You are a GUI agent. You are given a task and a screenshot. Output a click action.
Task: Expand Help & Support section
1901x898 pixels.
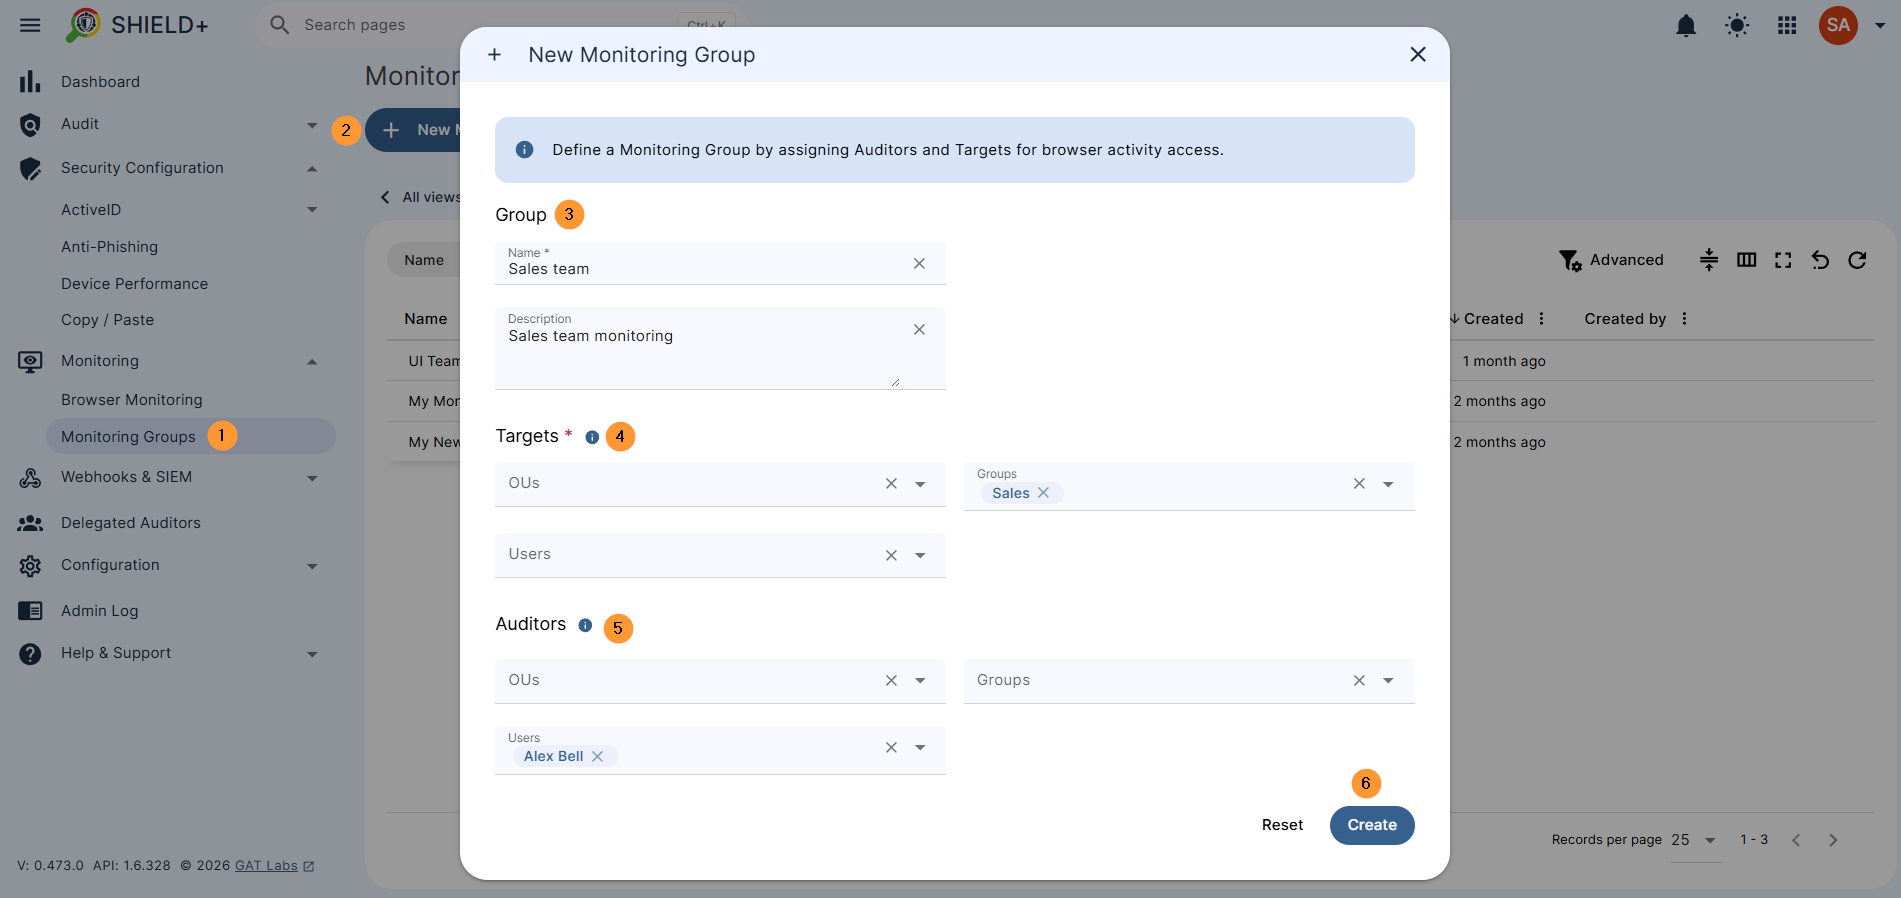312,654
